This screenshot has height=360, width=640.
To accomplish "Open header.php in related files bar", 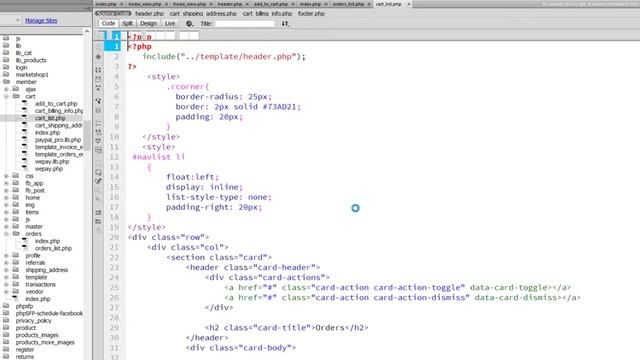I will point(149,13).
